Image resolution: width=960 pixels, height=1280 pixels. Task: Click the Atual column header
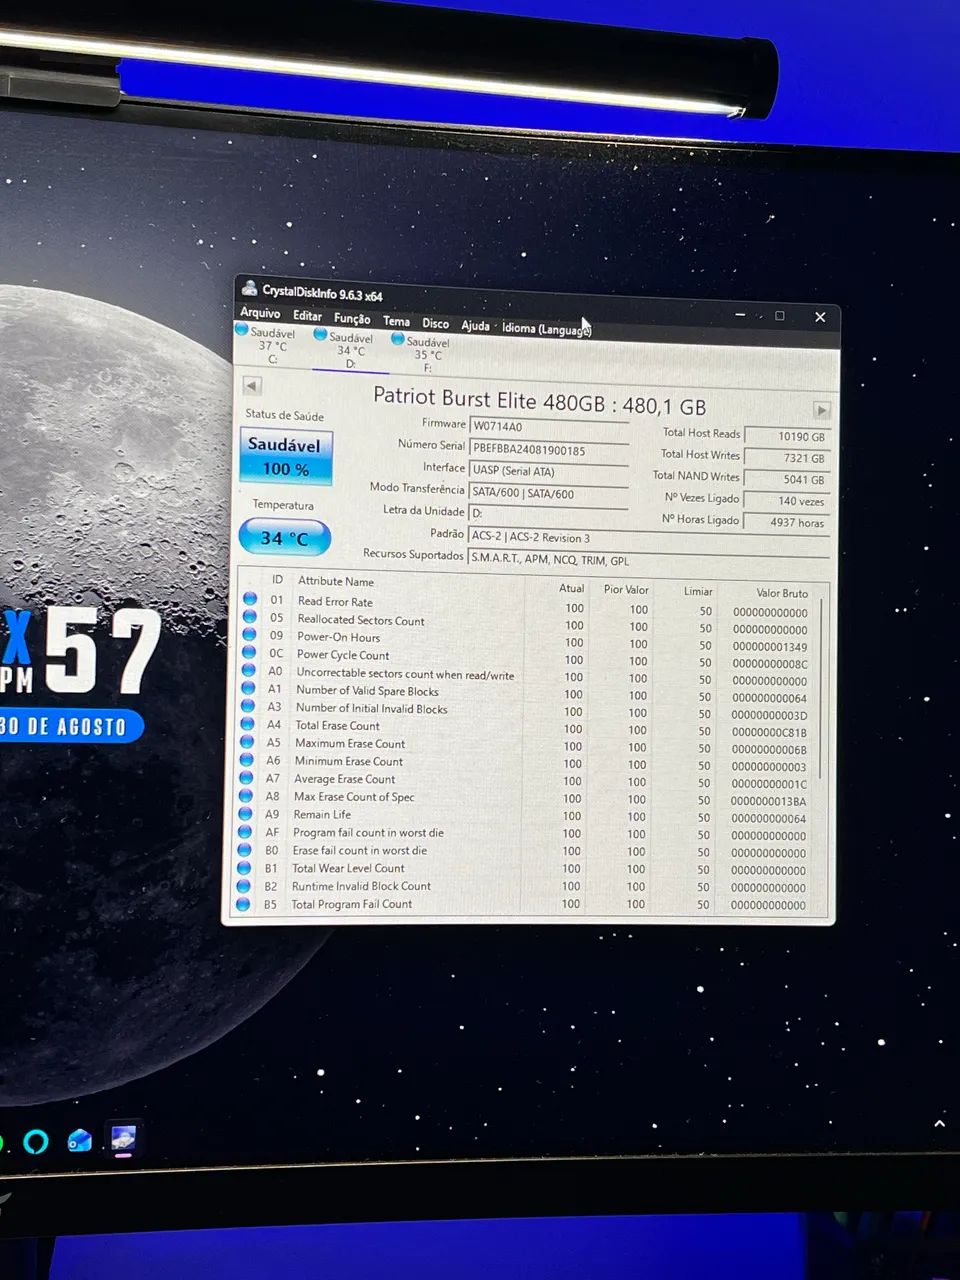click(571, 588)
